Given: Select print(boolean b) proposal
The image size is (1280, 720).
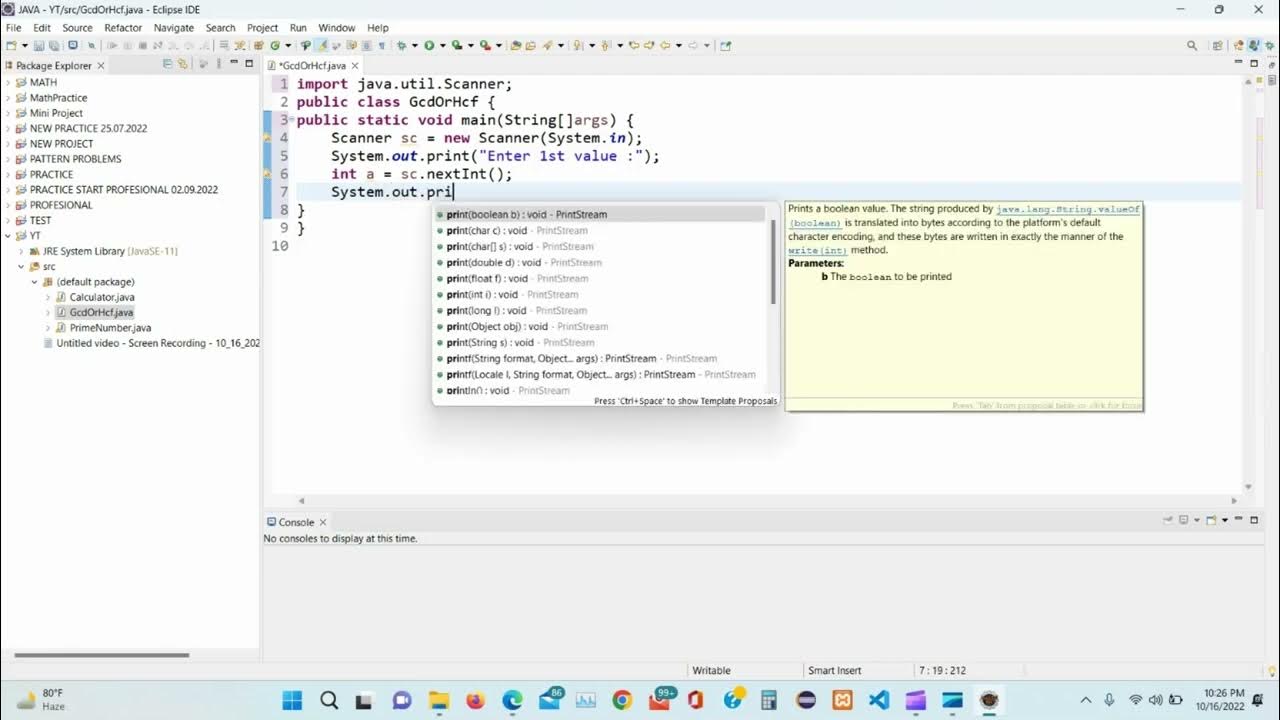Looking at the screenshot, I should 600,214.
